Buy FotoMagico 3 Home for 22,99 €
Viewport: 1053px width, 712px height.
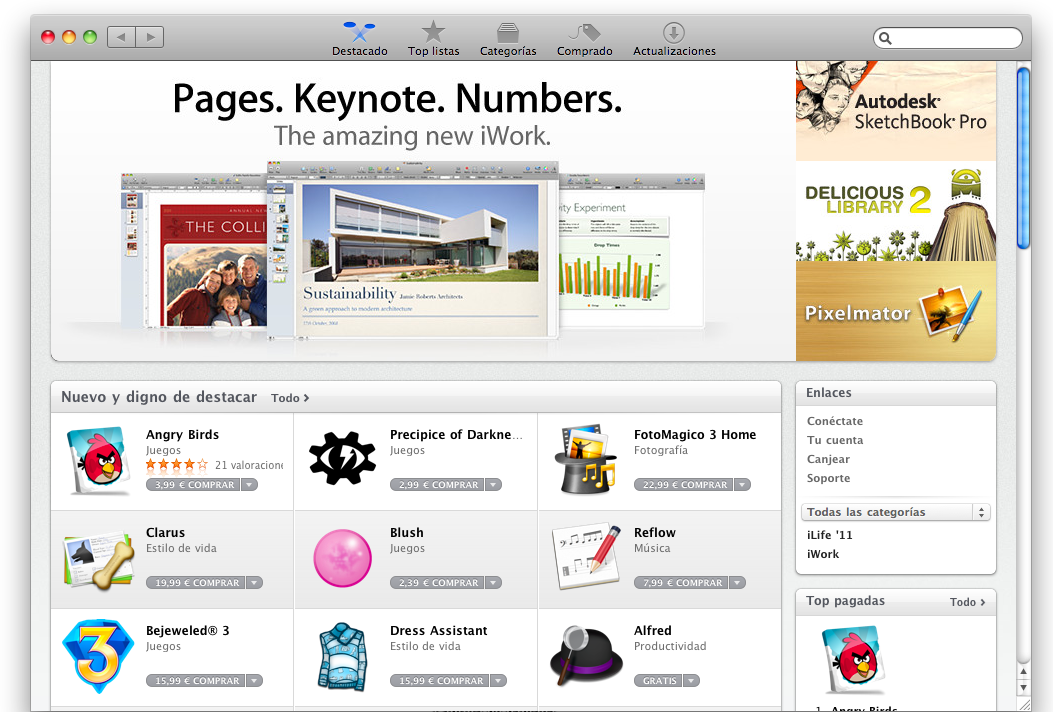[684, 484]
